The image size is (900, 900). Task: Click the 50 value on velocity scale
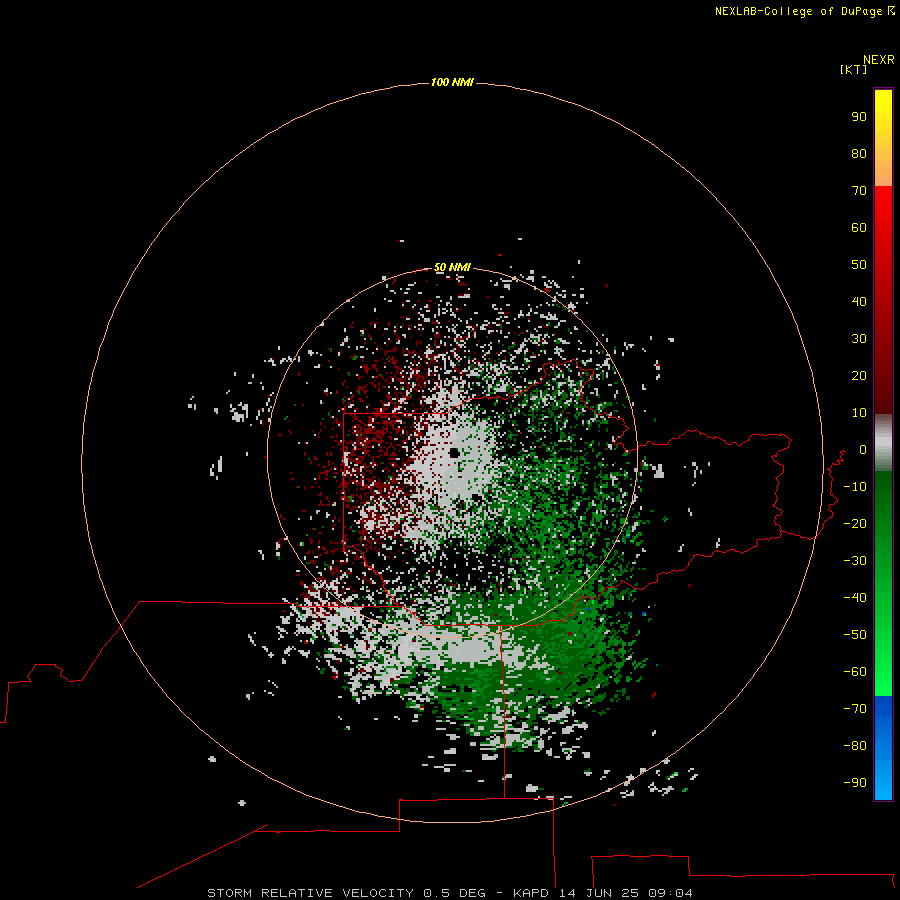click(859, 265)
